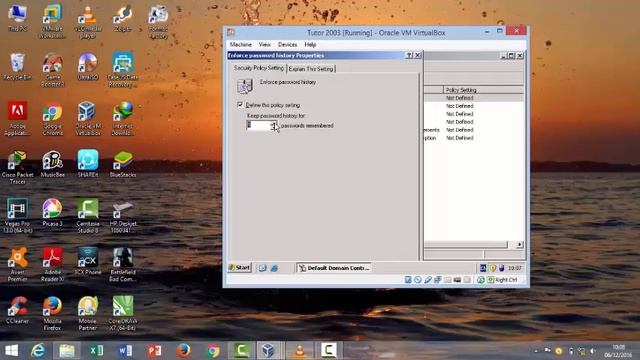This screenshot has width=640, height=360.
Task: Open VMware Workstation desktop shortcut
Action: [52, 22]
